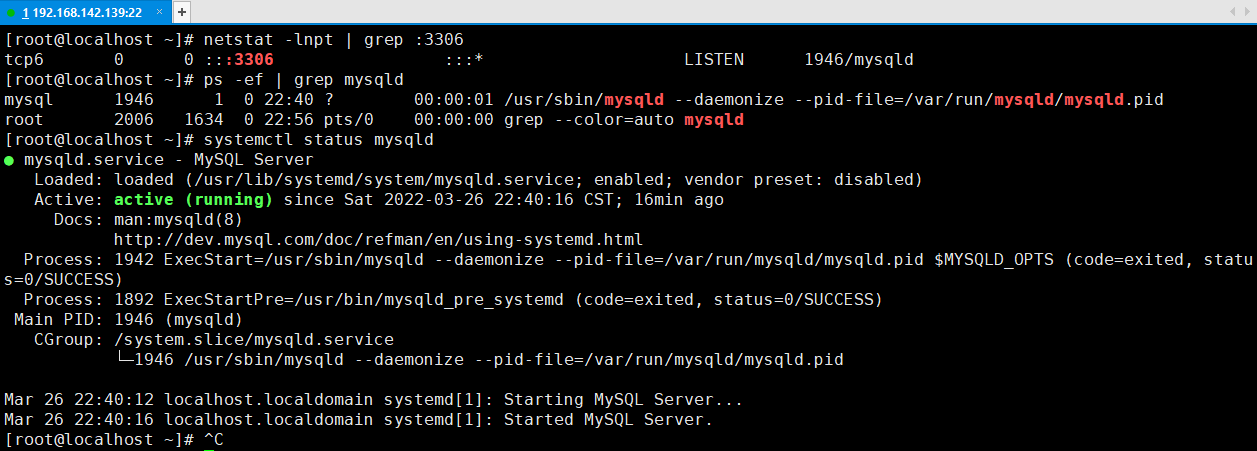The image size is (1257, 451).
Task: Click green status dot before mysqld.service
Action: [9, 160]
